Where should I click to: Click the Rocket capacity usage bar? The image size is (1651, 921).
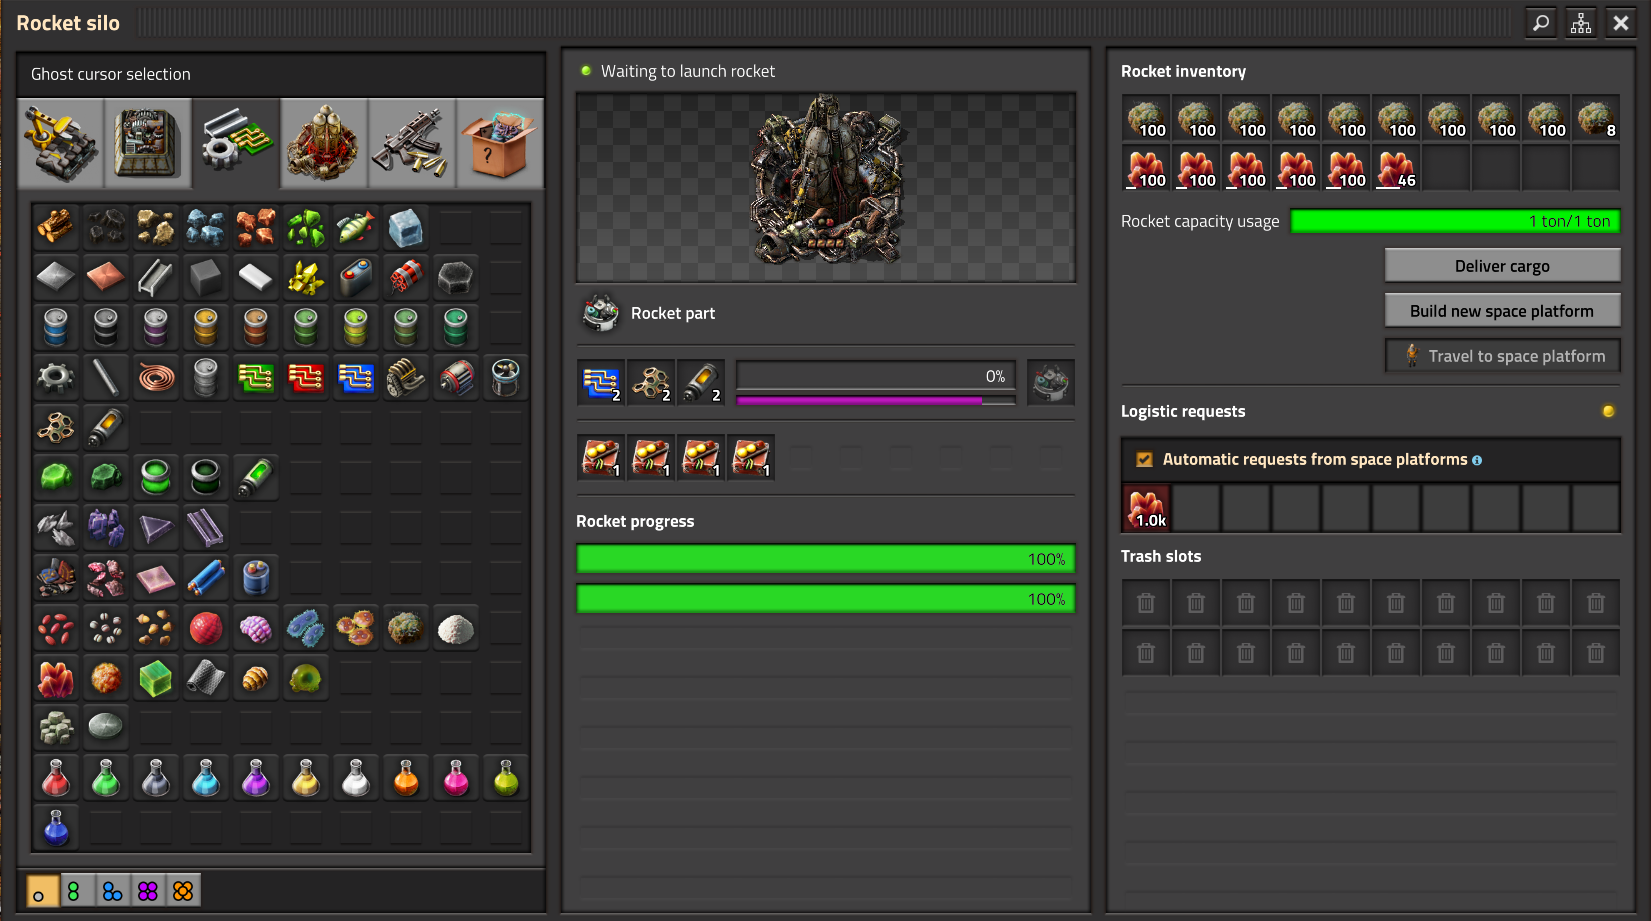tap(1455, 221)
